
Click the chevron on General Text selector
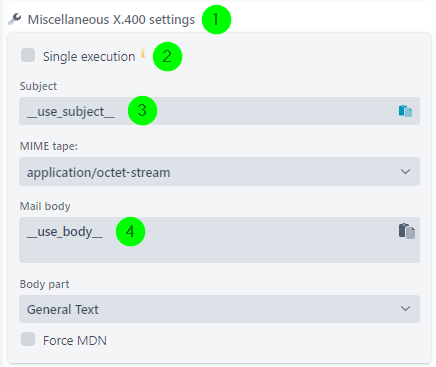tap(405, 309)
